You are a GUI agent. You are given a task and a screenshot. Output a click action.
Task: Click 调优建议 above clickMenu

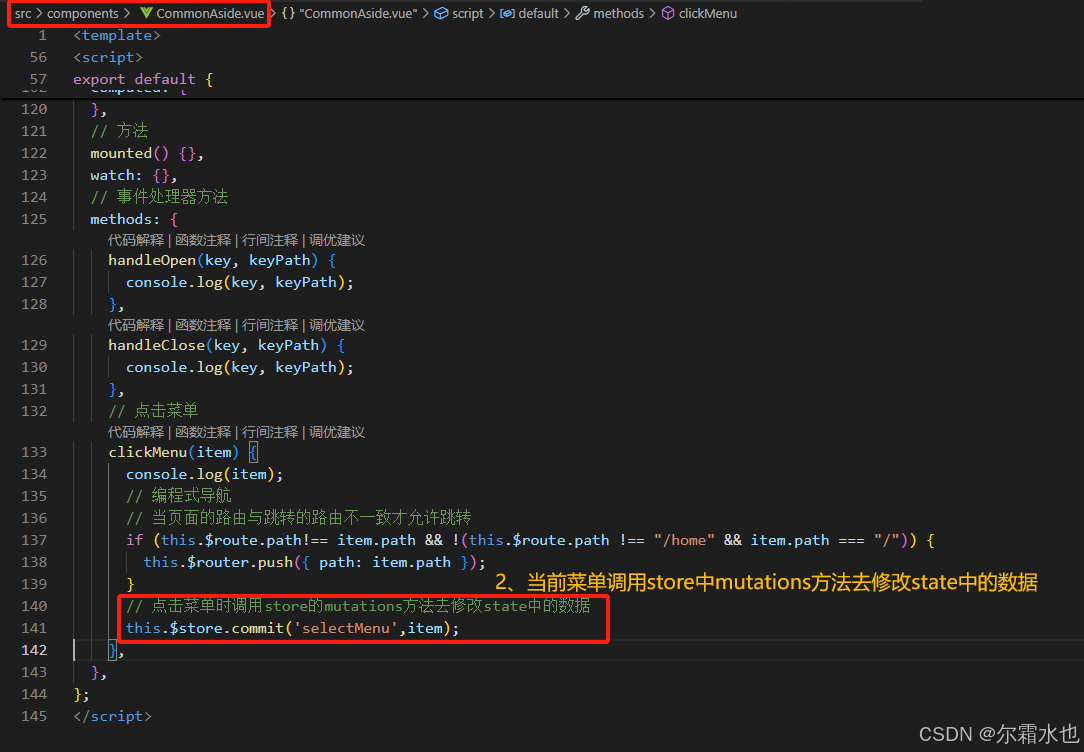[337, 432]
